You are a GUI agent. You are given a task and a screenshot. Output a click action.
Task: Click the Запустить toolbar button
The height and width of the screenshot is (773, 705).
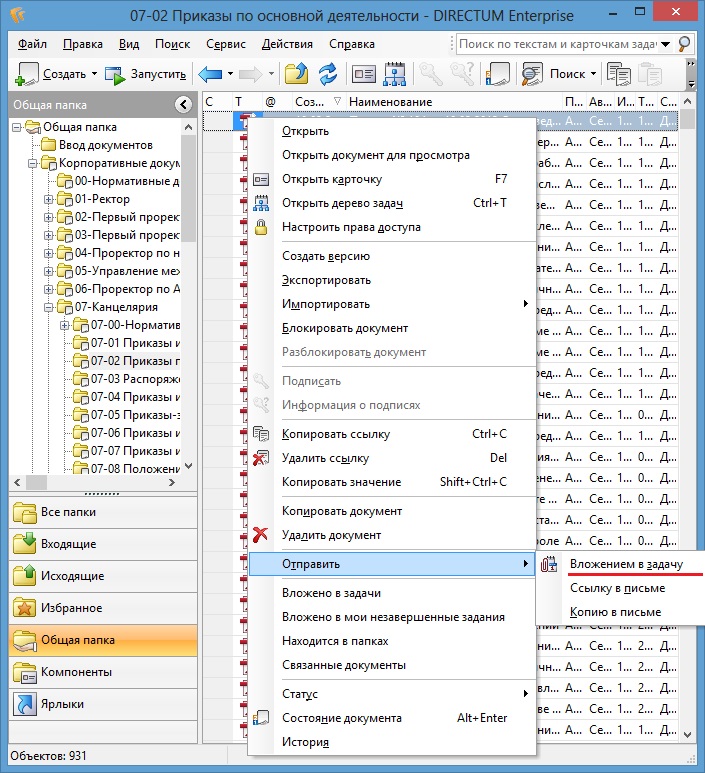146,74
